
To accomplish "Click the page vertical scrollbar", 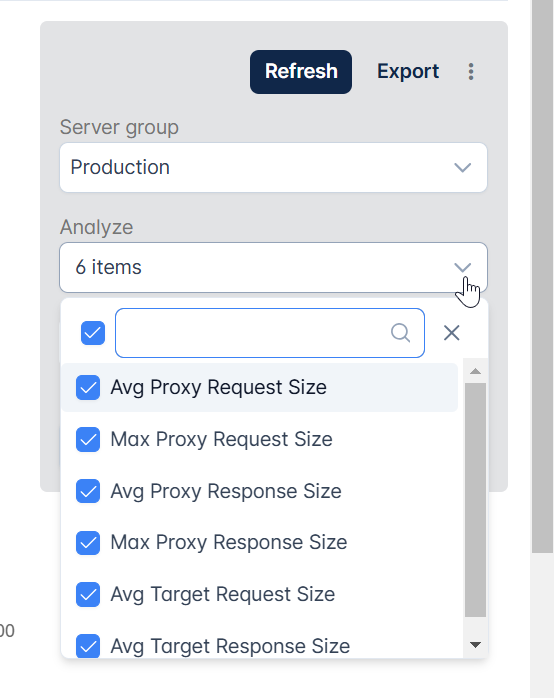I will (542, 276).
